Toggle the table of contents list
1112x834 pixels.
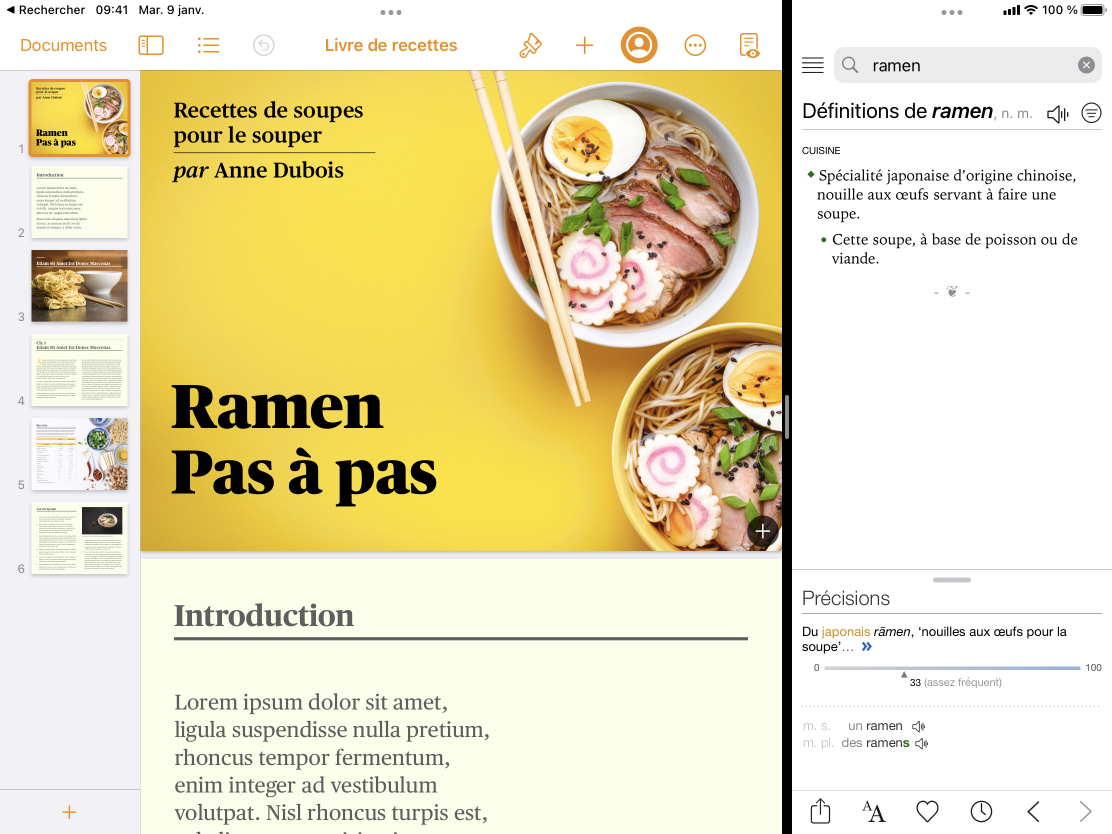pyautogui.click(x=208, y=45)
